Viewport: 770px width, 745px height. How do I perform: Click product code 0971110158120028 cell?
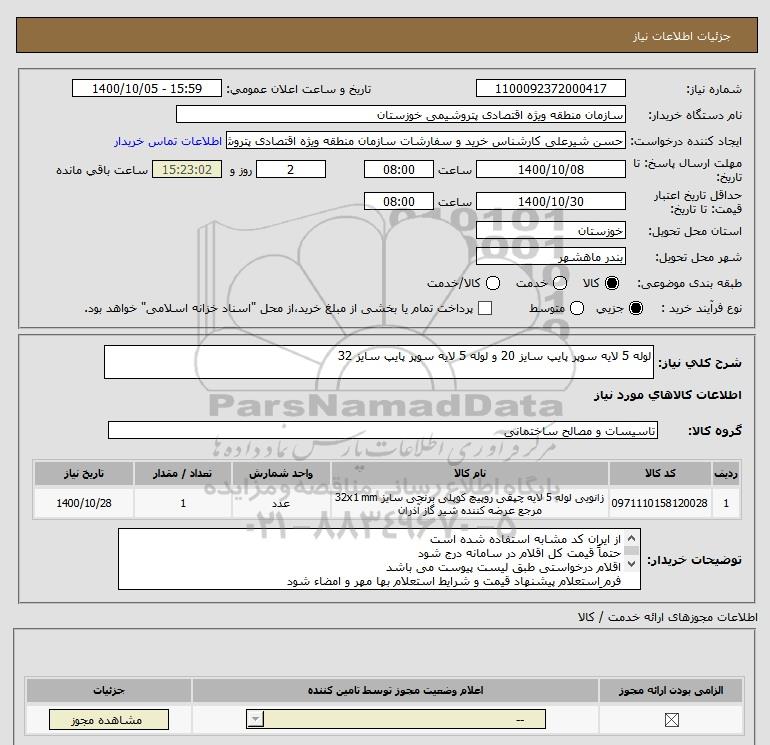click(x=660, y=503)
